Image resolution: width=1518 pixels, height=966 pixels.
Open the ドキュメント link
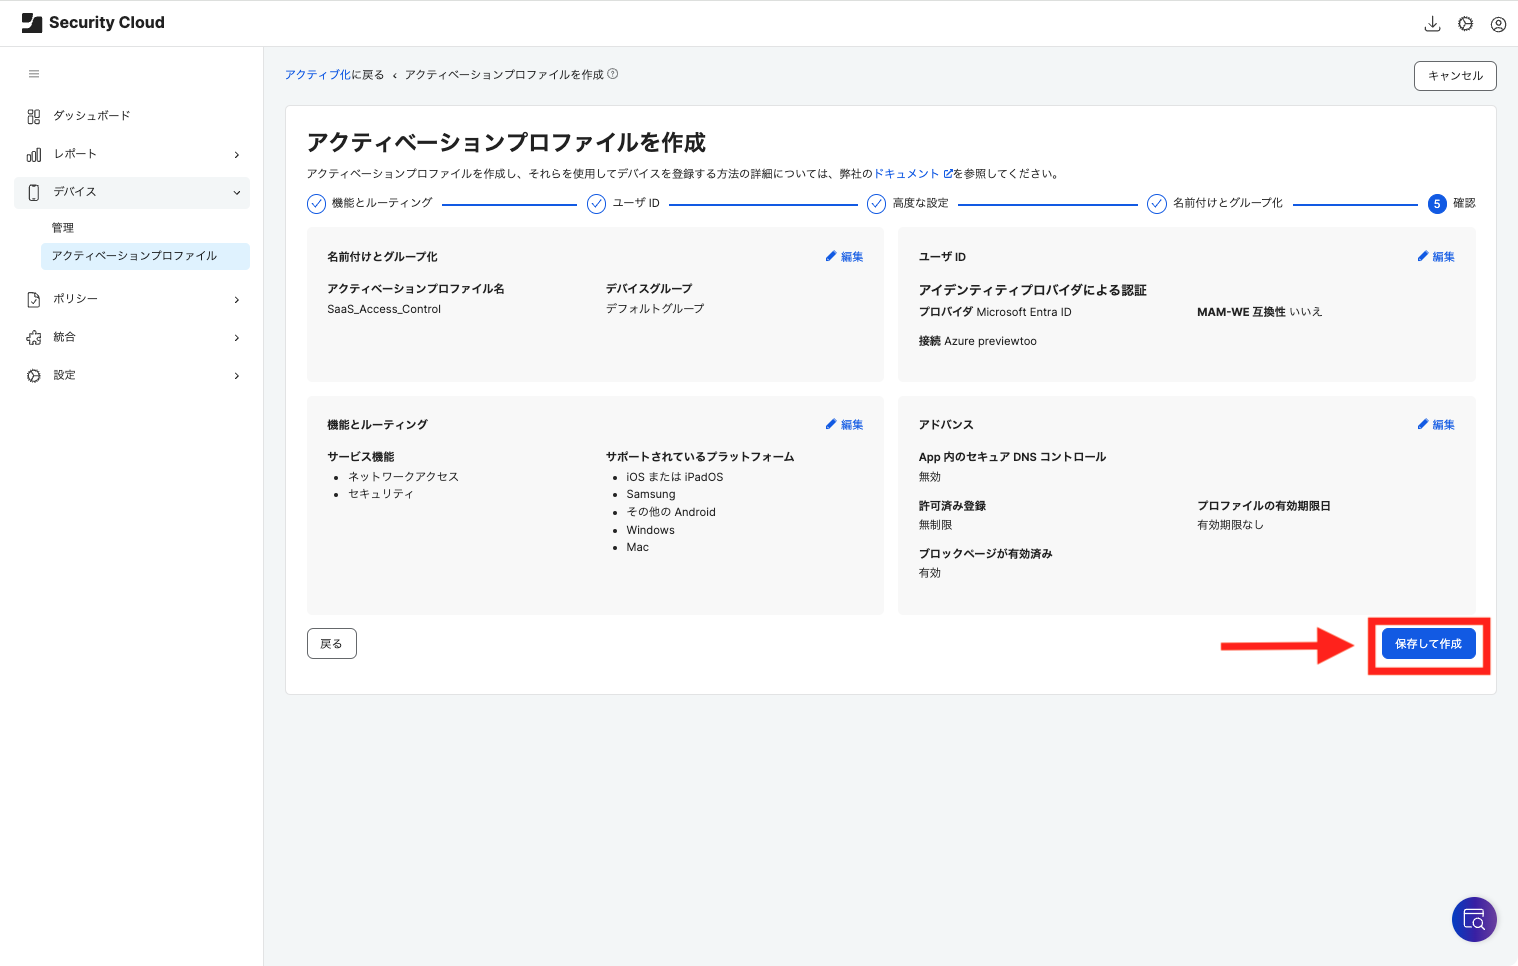(x=913, y=174)
